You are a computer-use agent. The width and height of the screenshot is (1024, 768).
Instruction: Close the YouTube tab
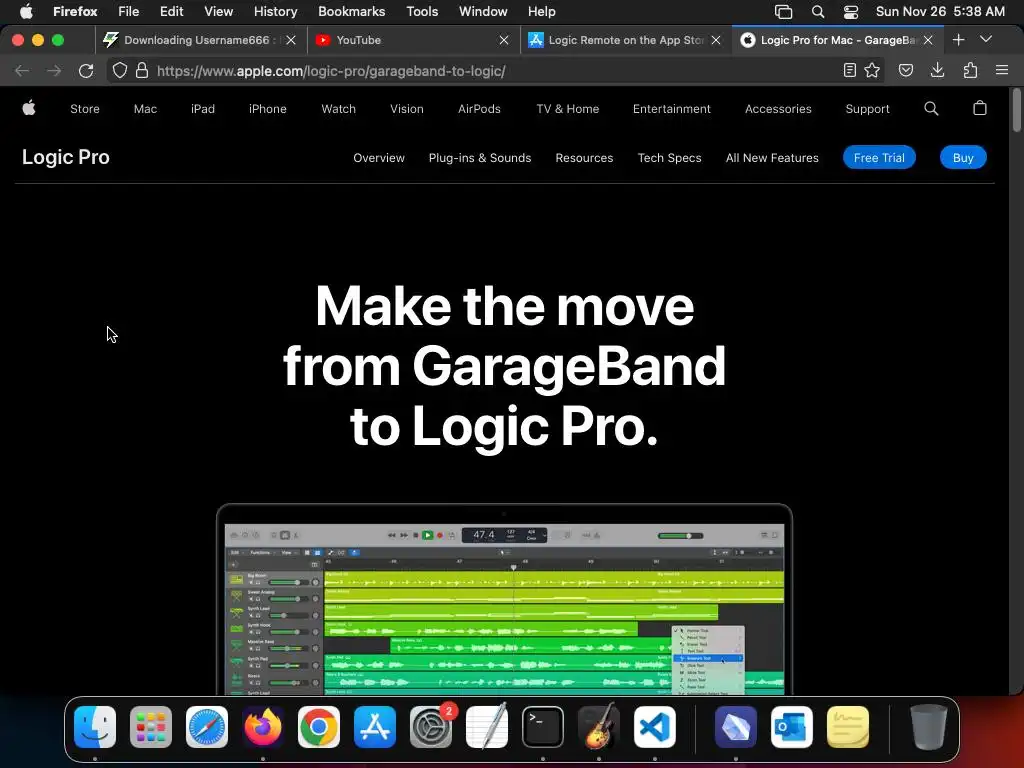pyautogui.click(x=504, y=40)
